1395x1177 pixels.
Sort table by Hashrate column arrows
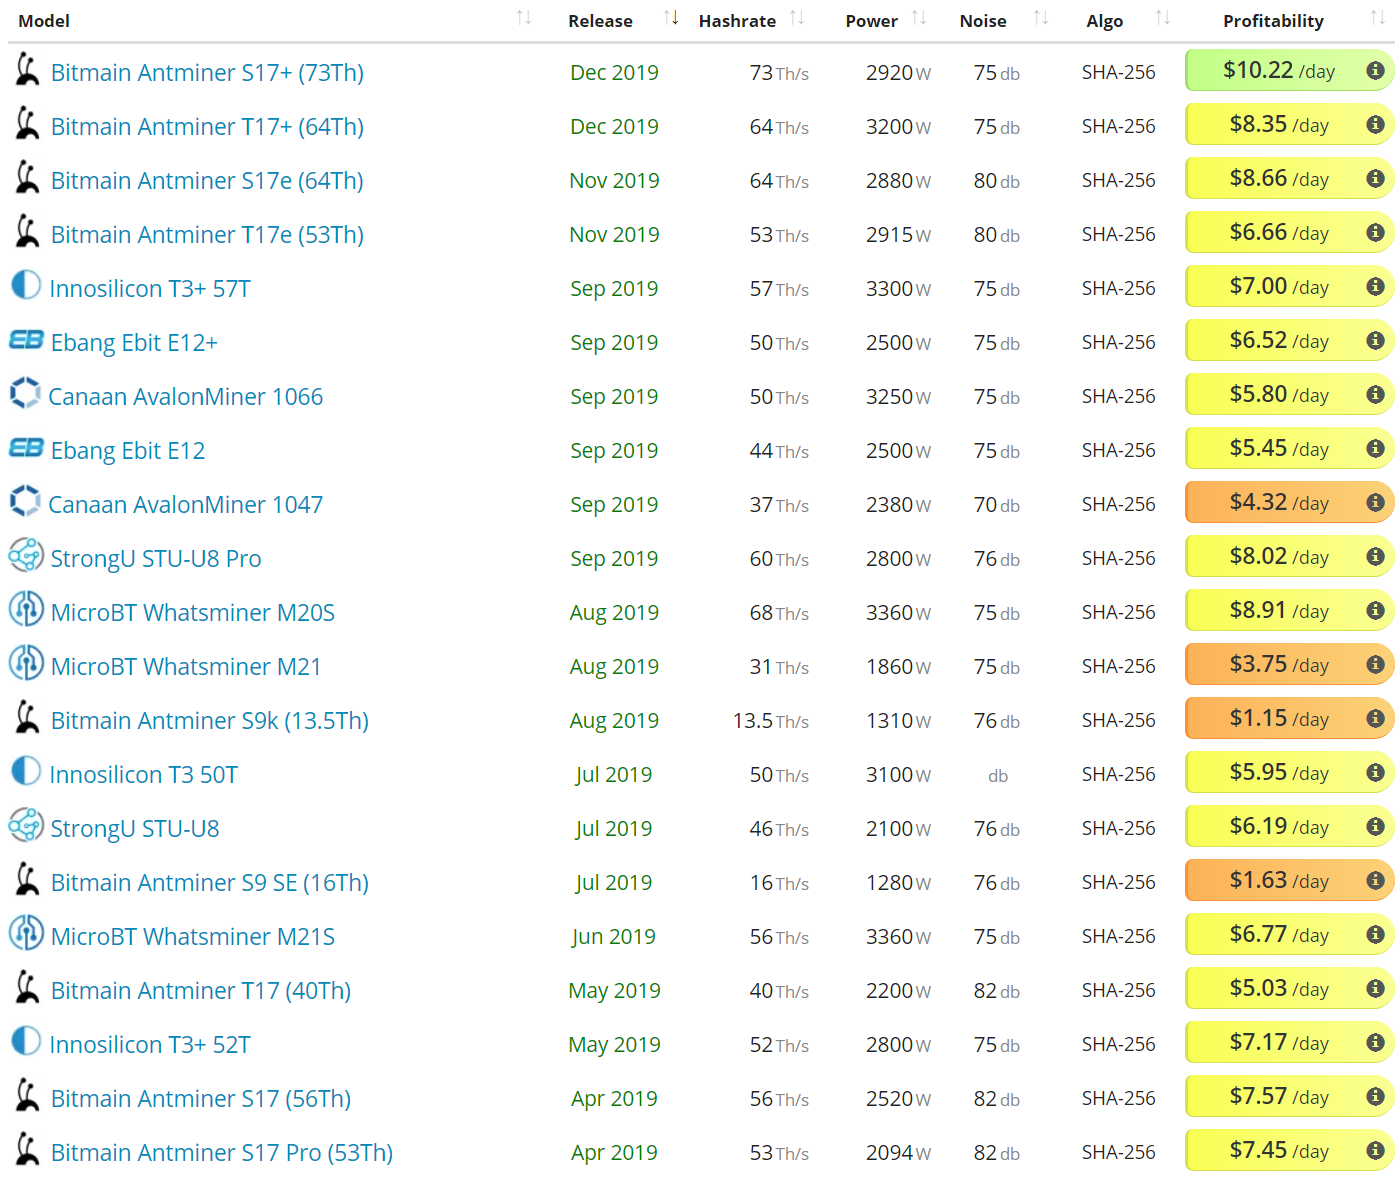pos(797,18)
